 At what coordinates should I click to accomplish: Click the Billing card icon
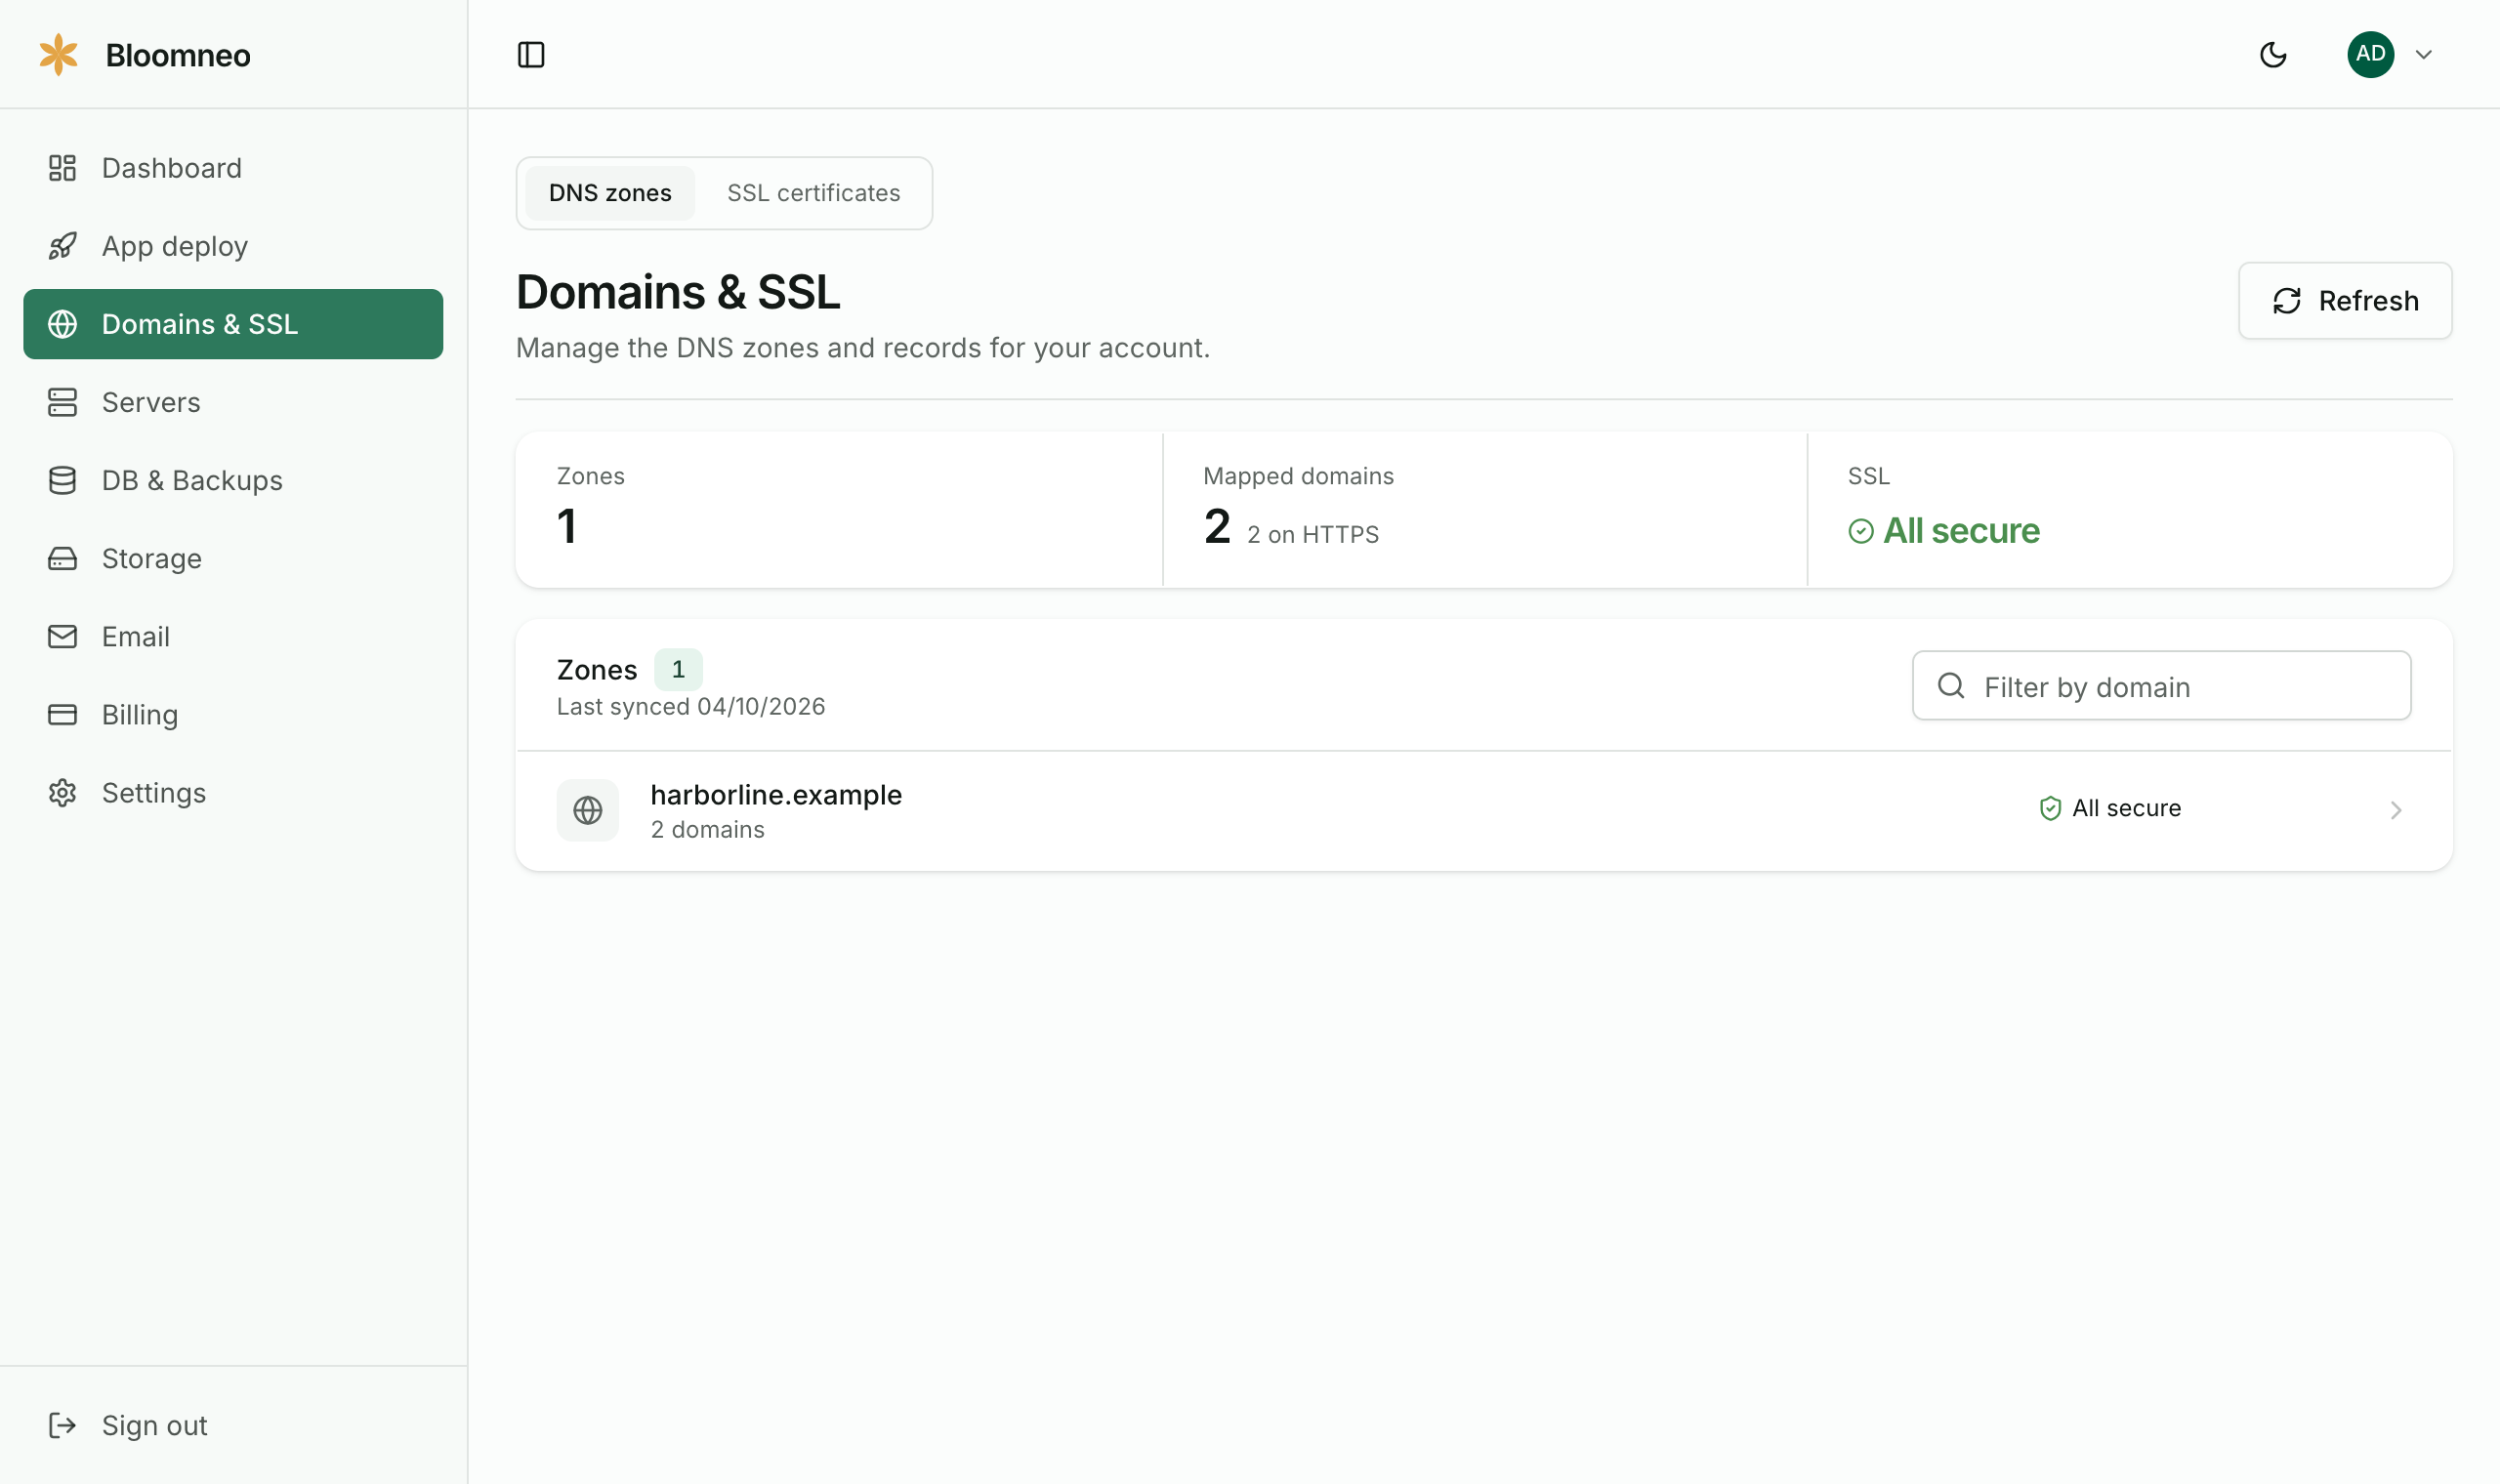point(62,714)
